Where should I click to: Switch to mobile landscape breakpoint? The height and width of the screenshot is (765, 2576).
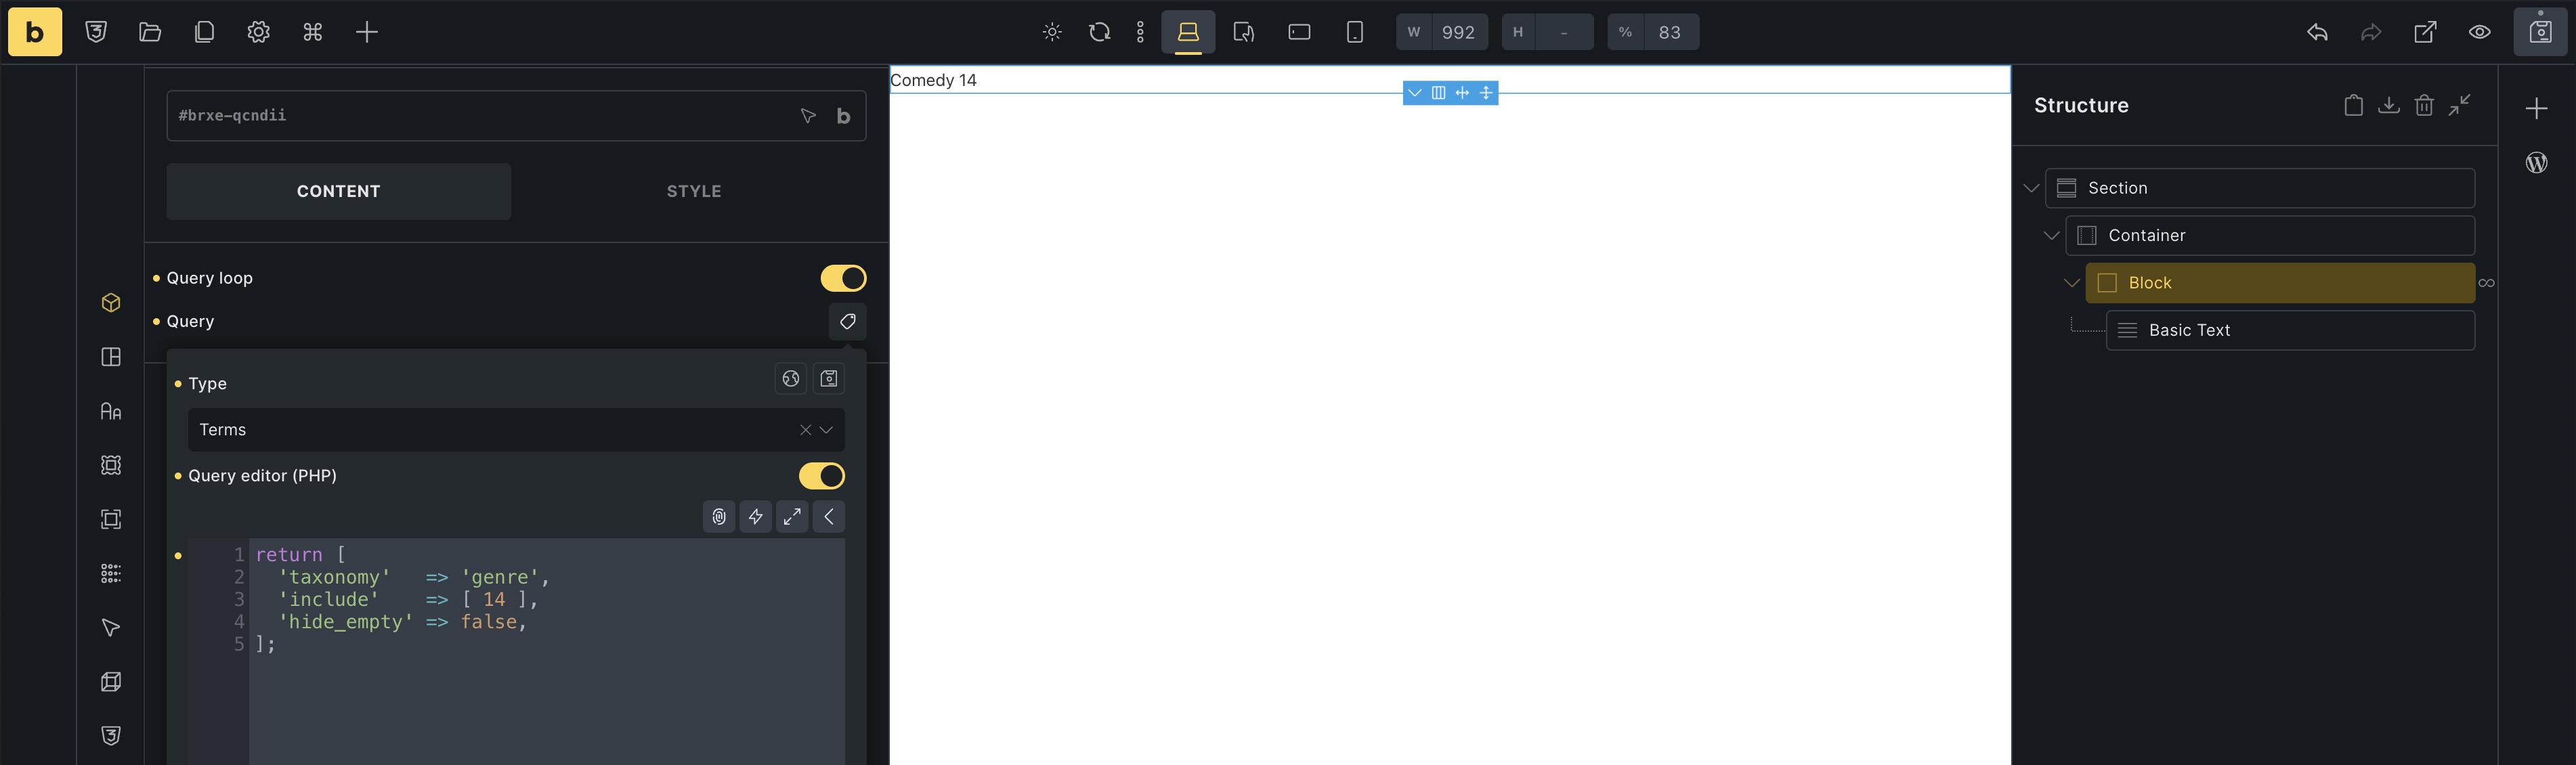pyautogui.click(x=1299, y=32)
